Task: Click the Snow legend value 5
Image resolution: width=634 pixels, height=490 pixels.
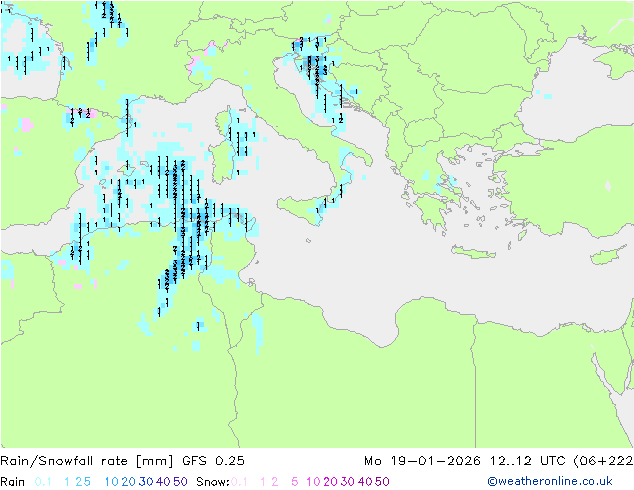Action: click(295, 482)
